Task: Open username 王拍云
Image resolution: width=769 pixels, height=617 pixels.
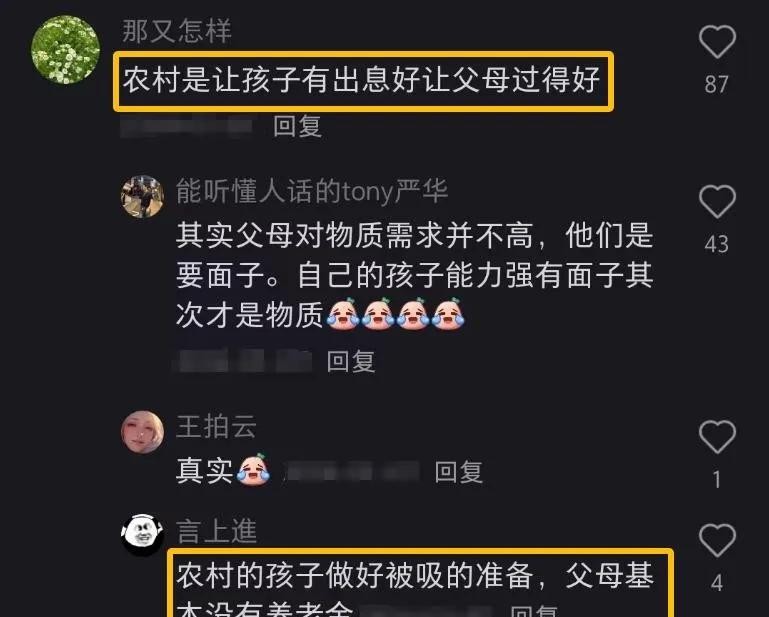Action: point(216,426)
